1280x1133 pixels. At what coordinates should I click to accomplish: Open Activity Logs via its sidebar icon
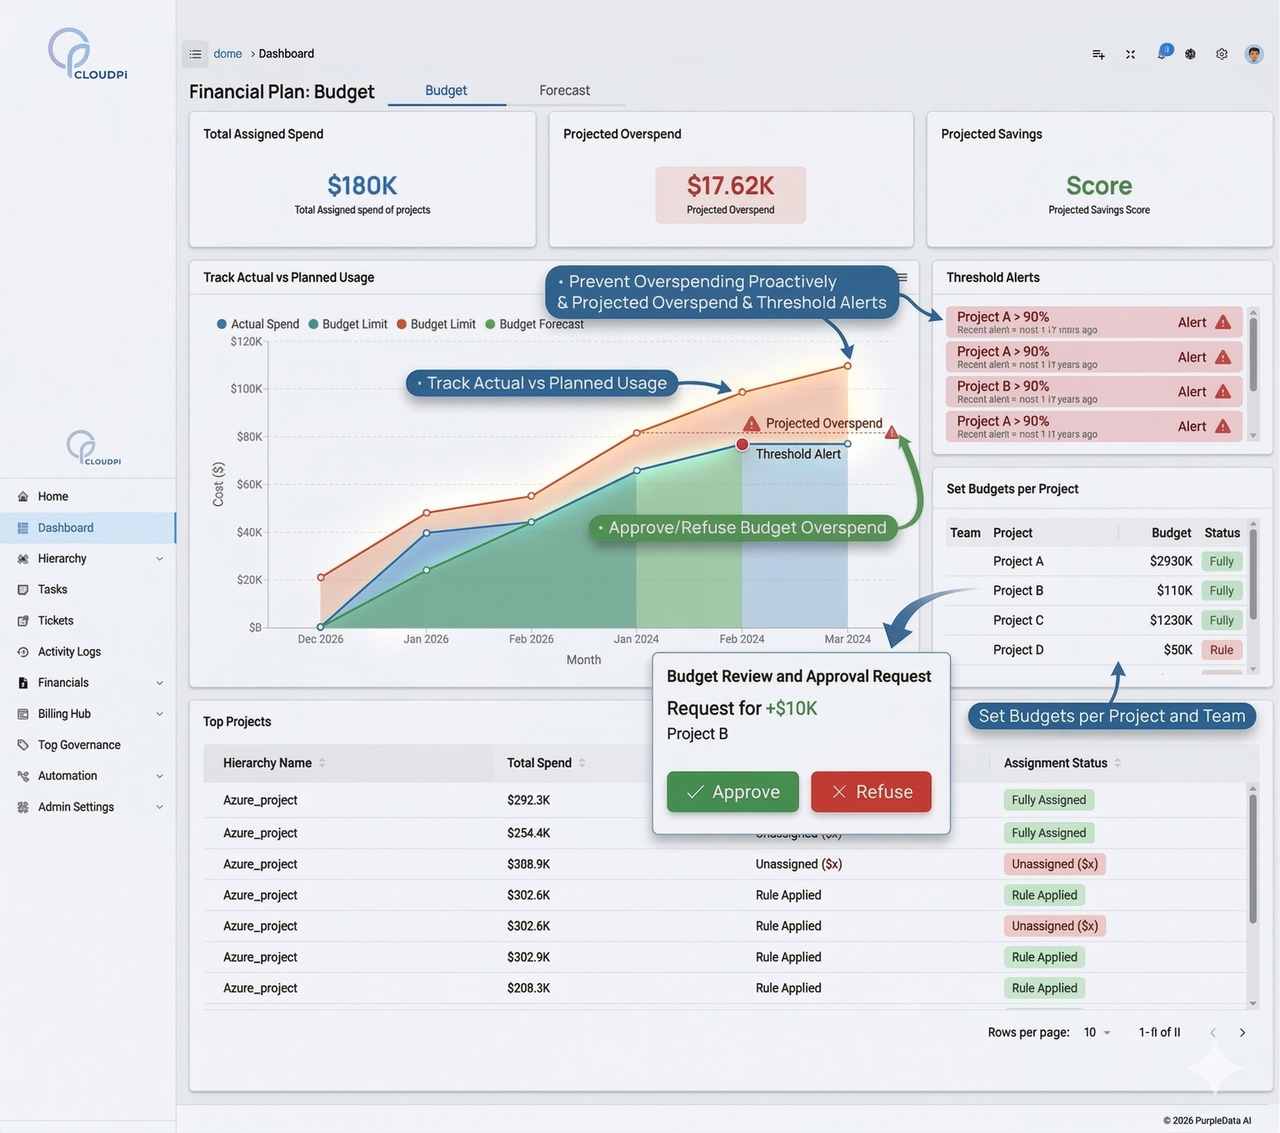(x=23, y=652)
